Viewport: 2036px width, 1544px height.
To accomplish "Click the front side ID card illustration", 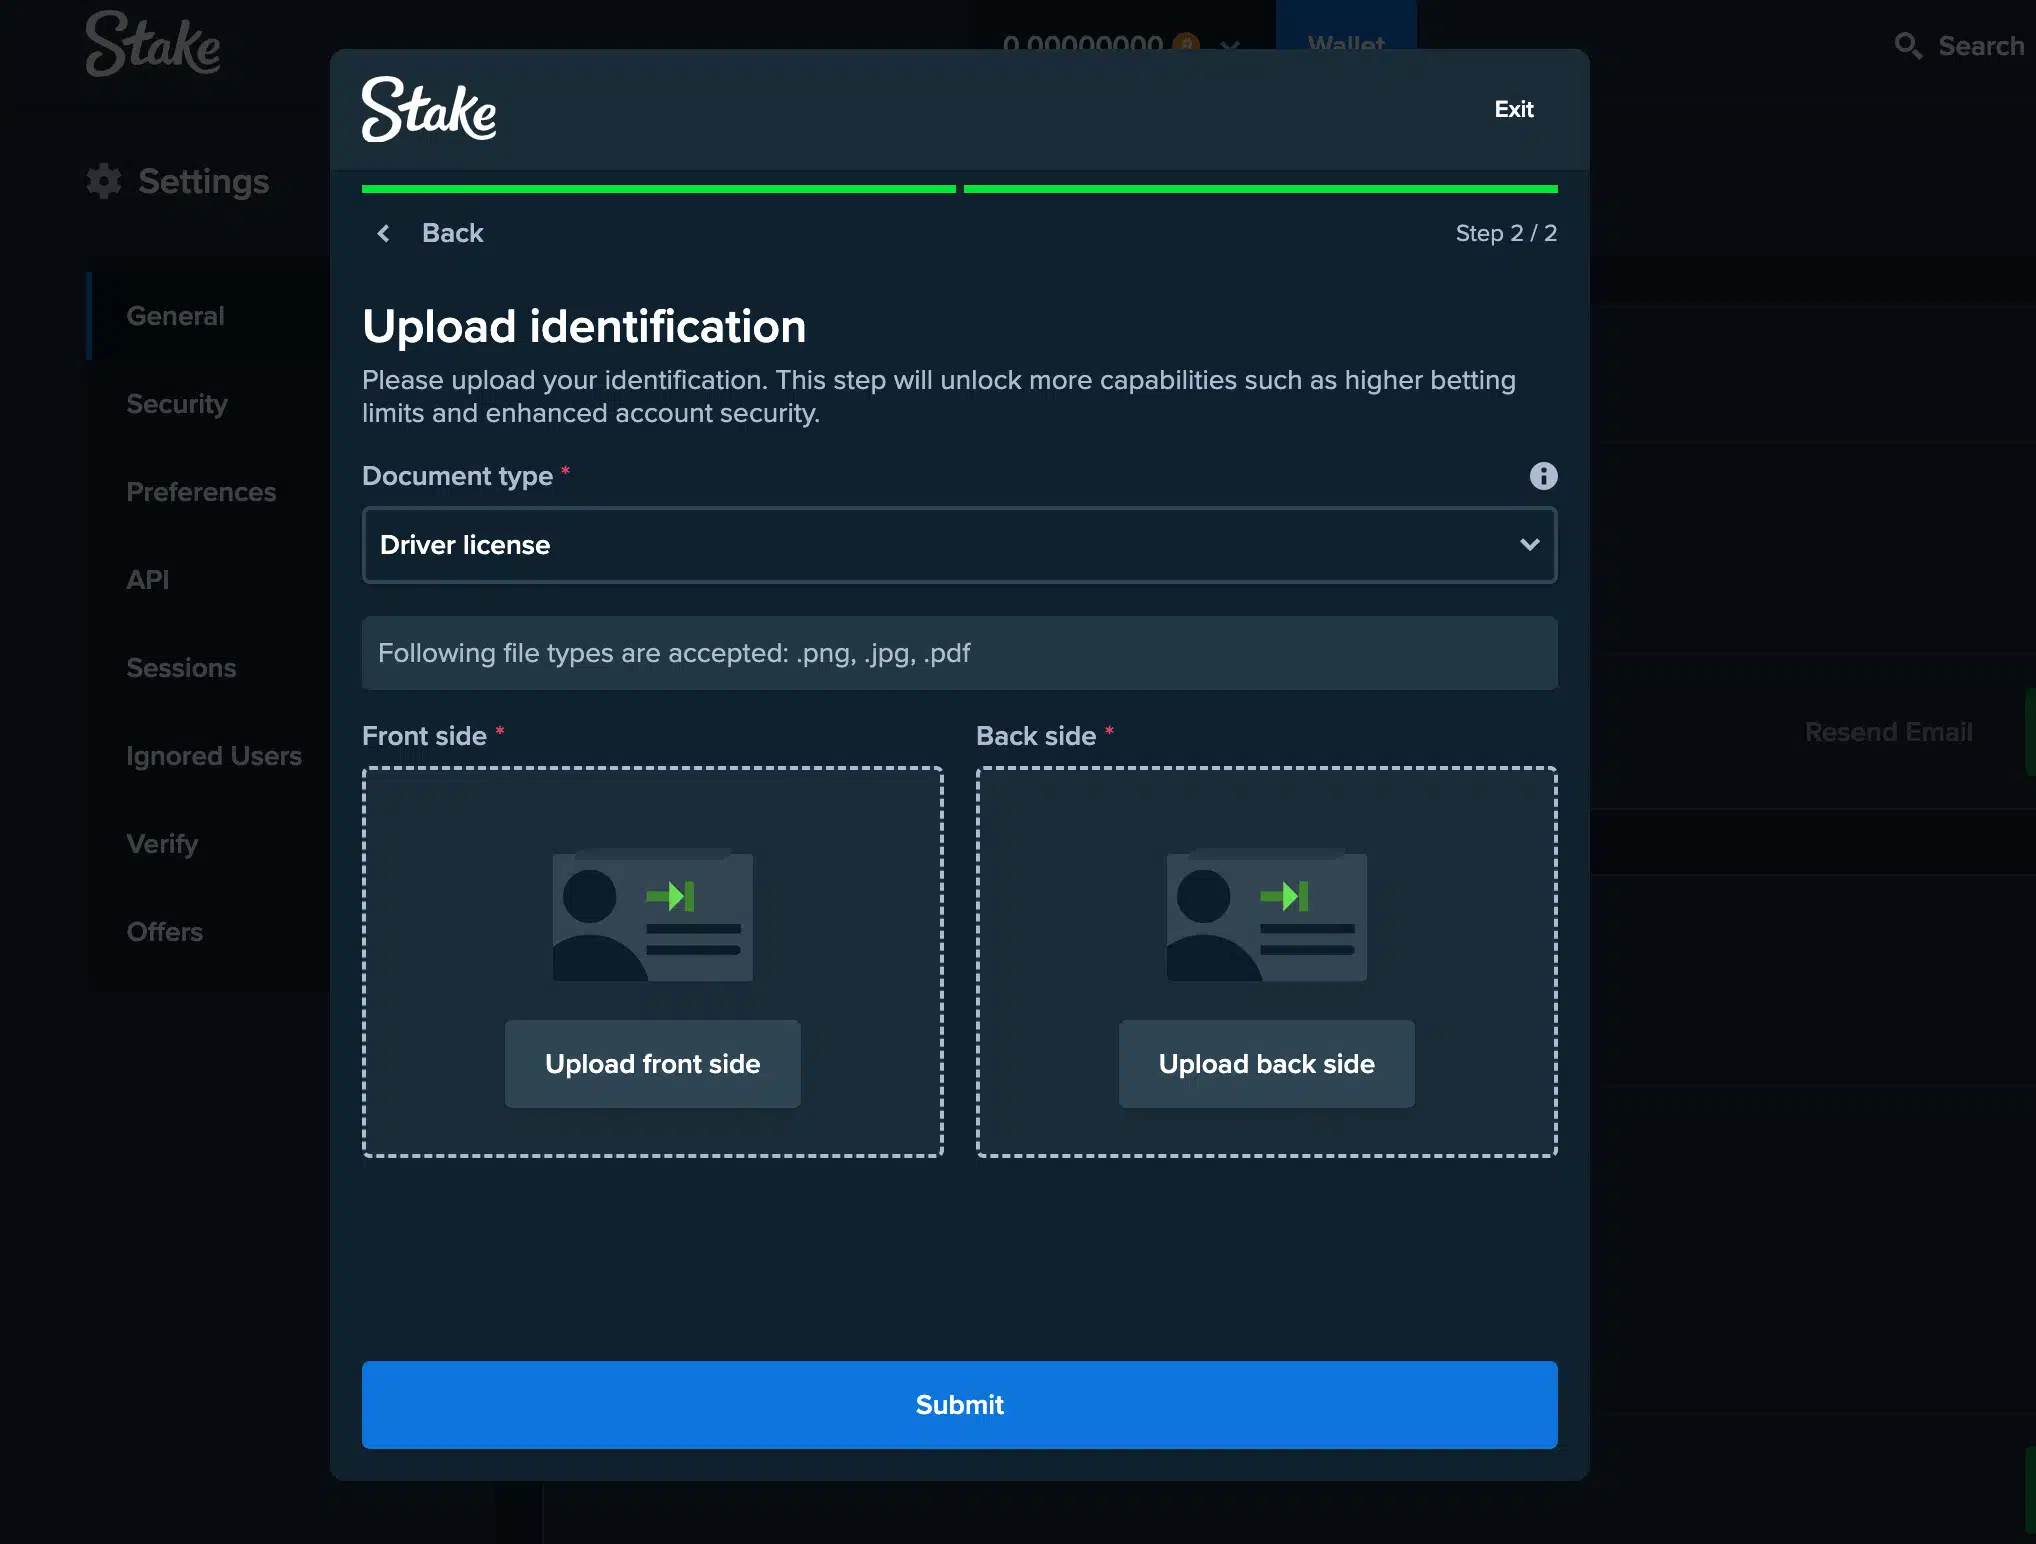I will pos(652,915).
